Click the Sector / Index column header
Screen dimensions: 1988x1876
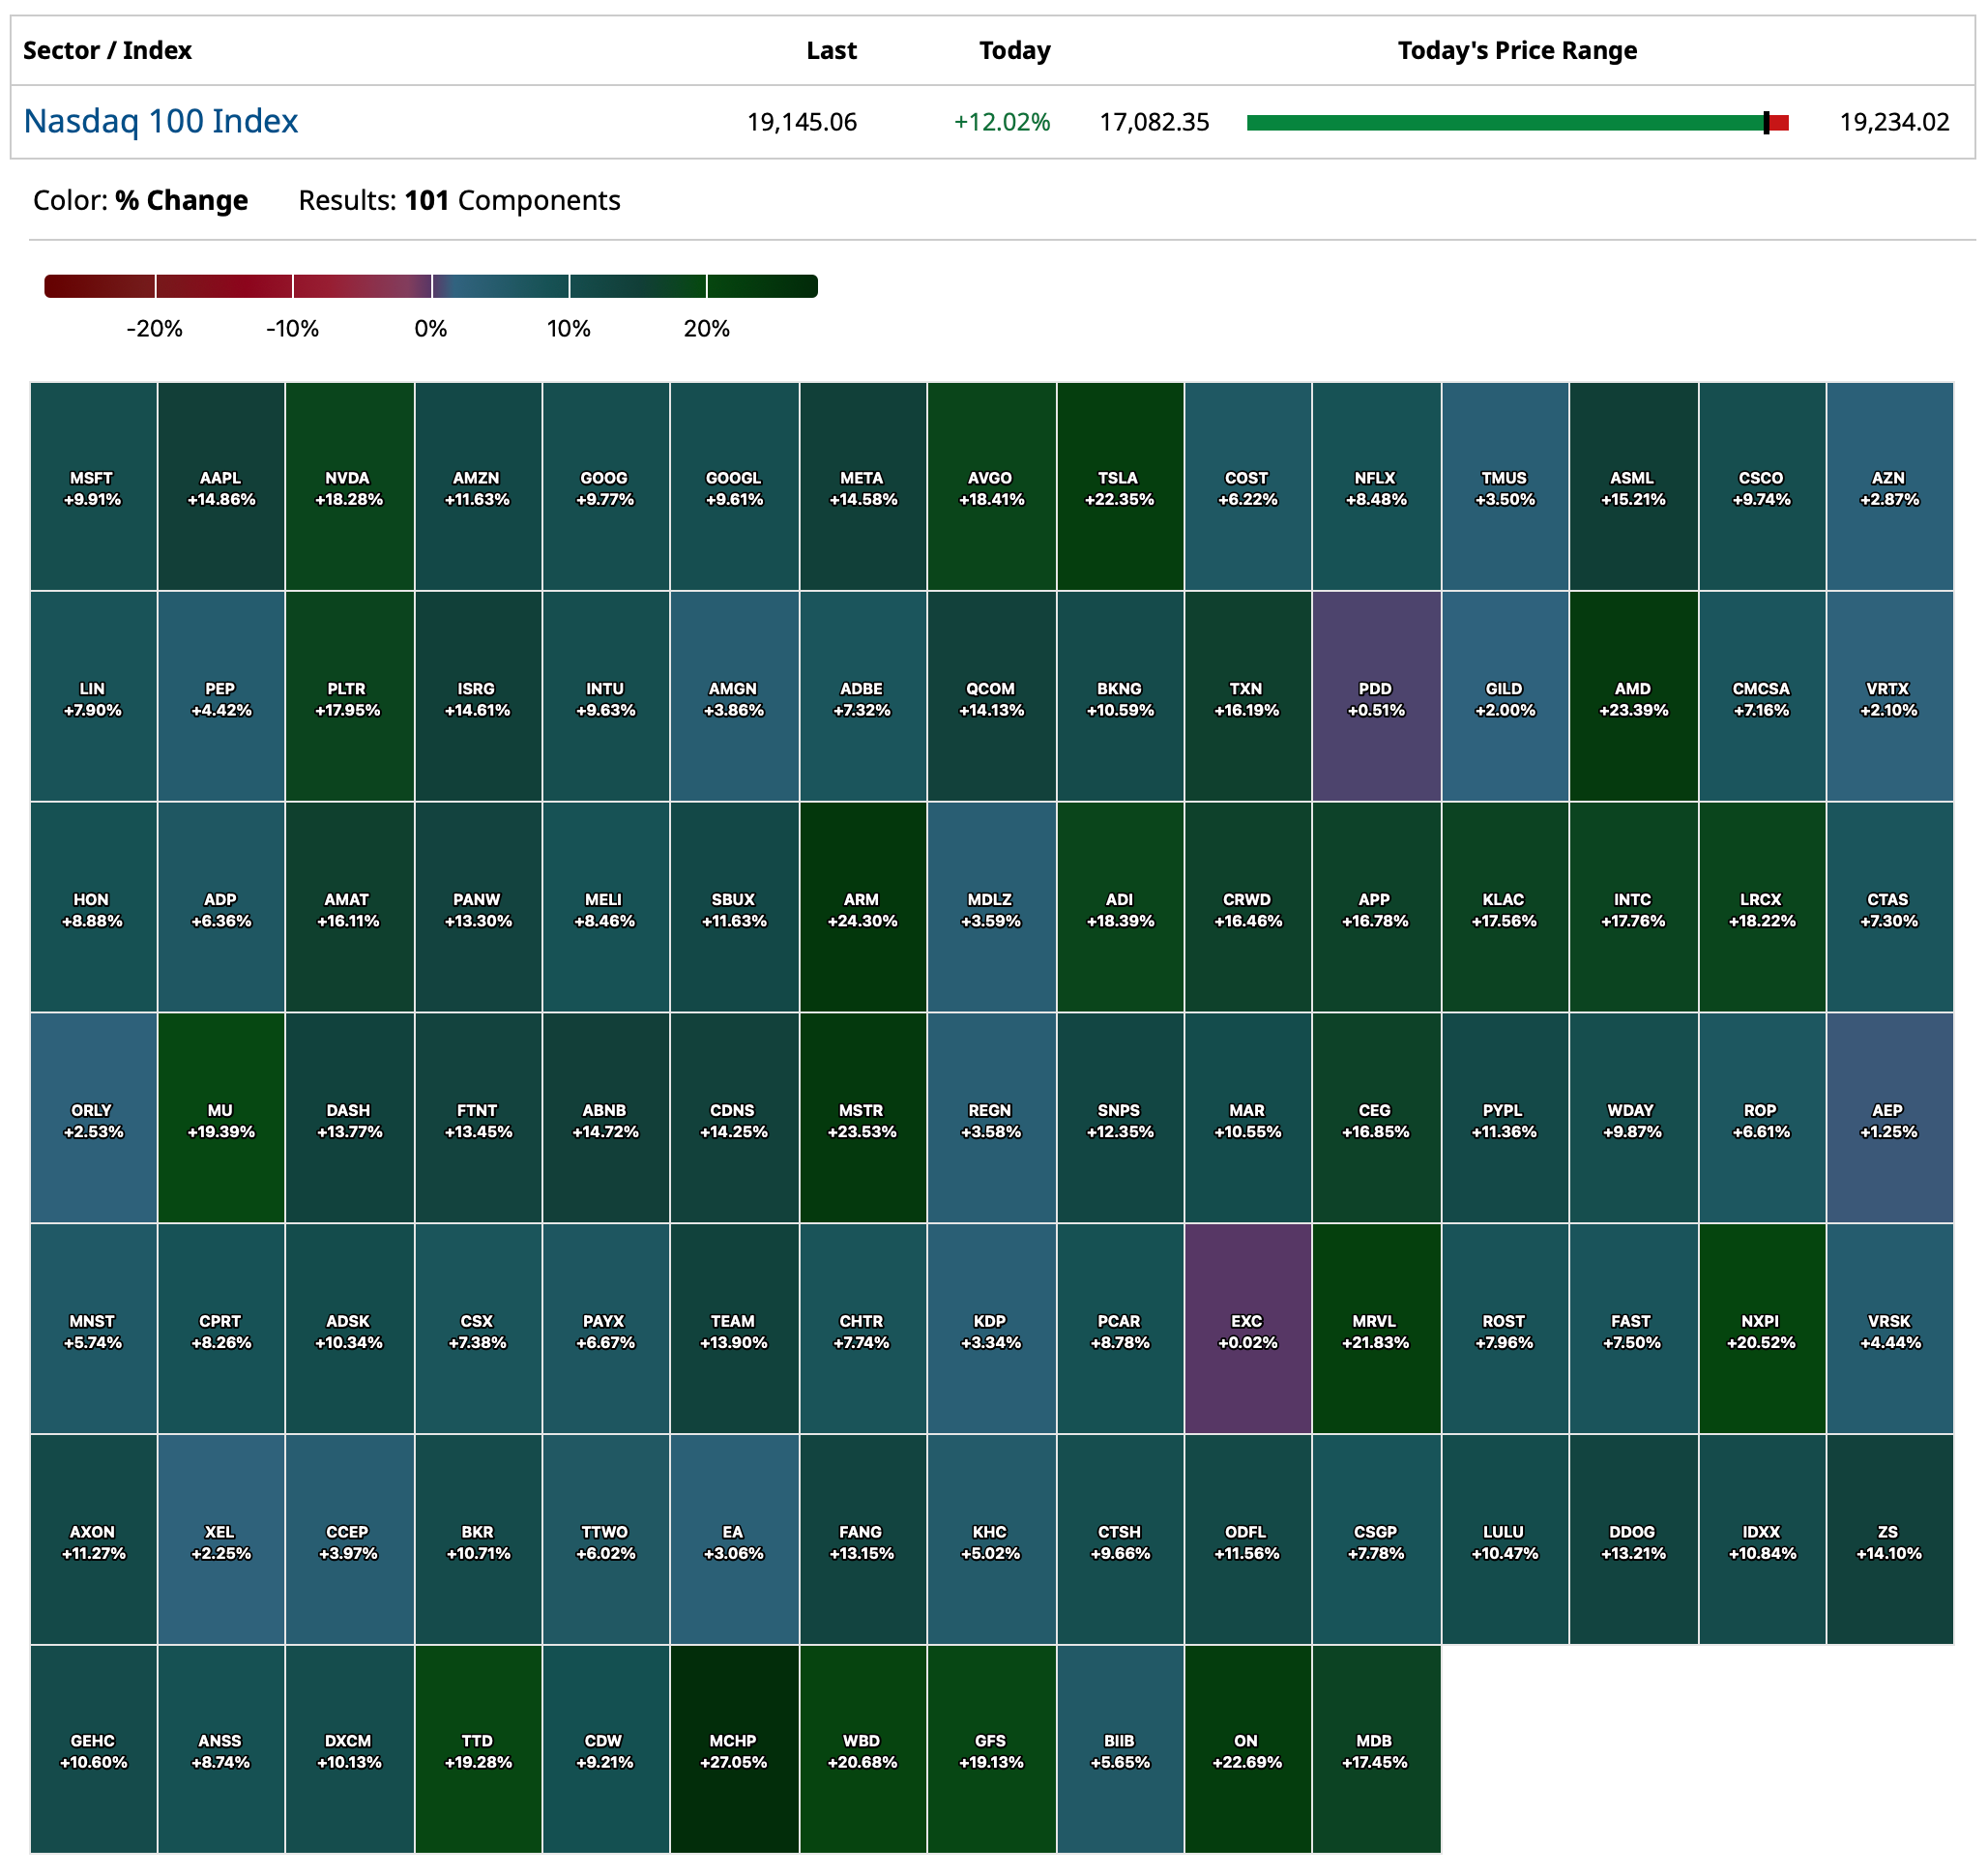(x=107, y=50)
